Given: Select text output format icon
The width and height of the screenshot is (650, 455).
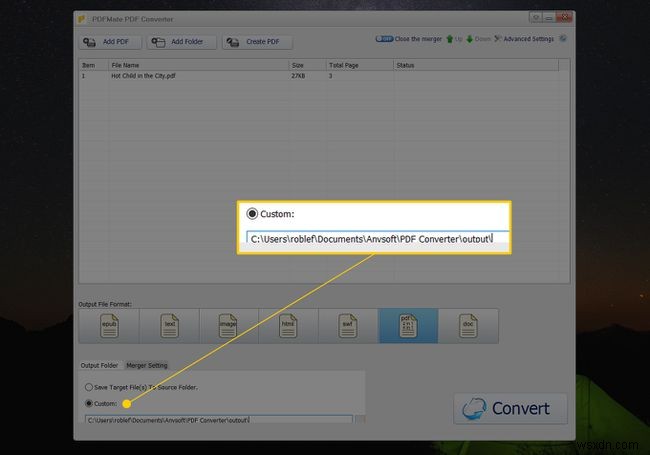Looking at the screenshot, I should pos(170,326).
